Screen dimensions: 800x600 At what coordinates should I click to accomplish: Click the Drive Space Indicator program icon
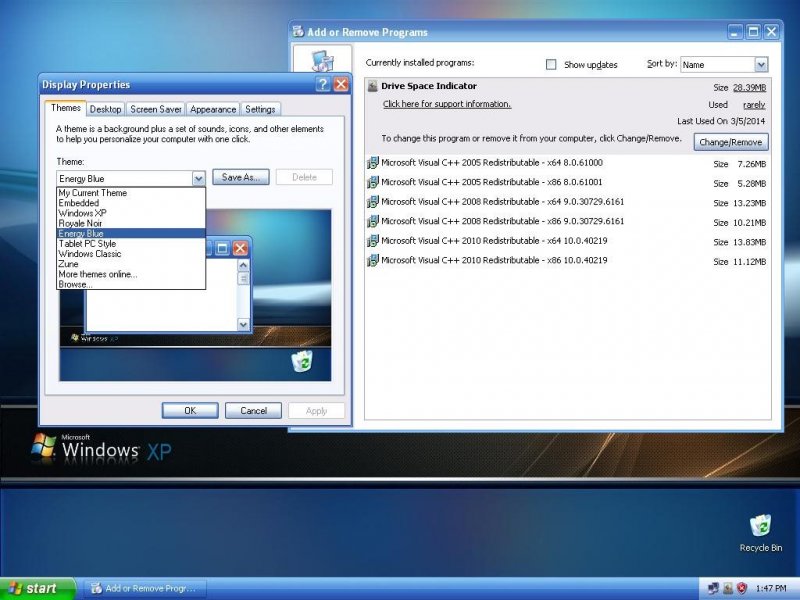372,86
